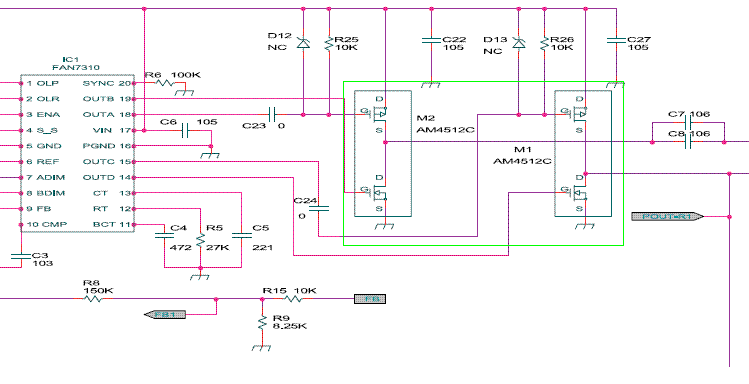Select the D12 zener diode symbol
The width and height of the screenshot is (749, 384).
tap(303, 43)
